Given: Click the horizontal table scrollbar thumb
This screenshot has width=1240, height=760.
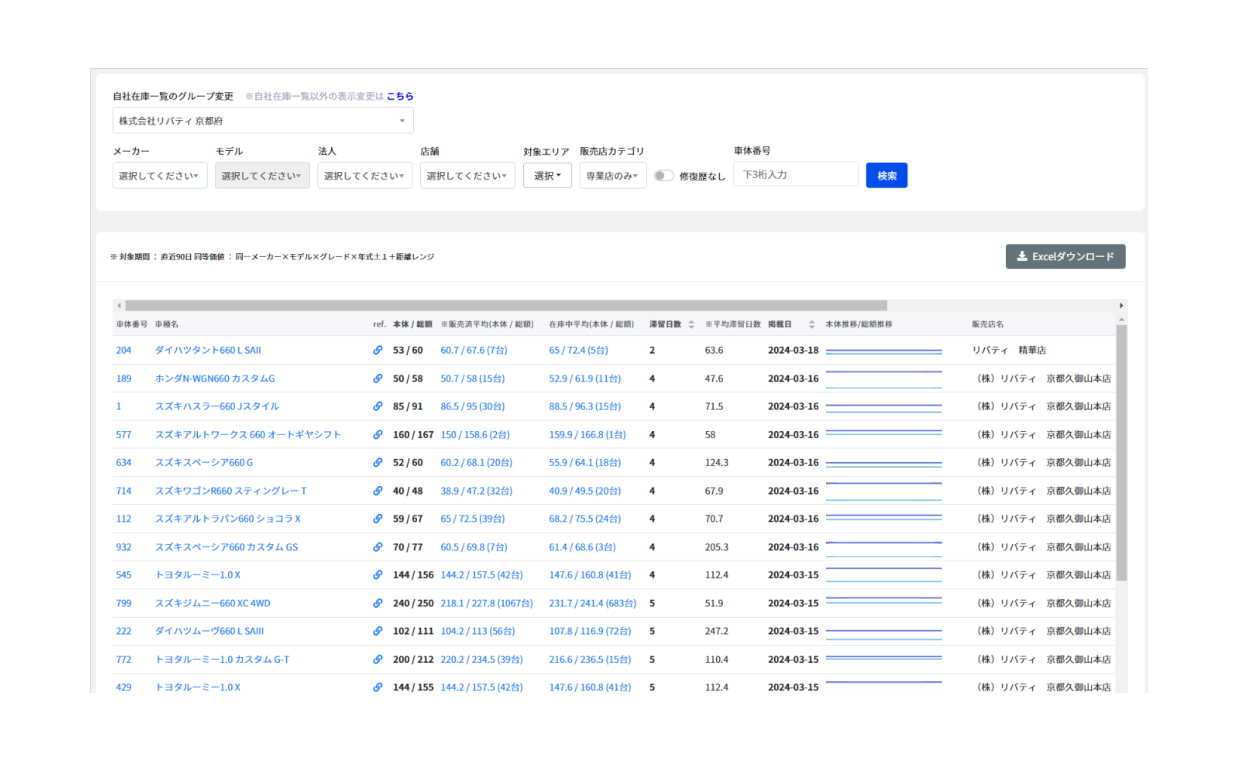Looking at the screenshot, I should point(506,305).
